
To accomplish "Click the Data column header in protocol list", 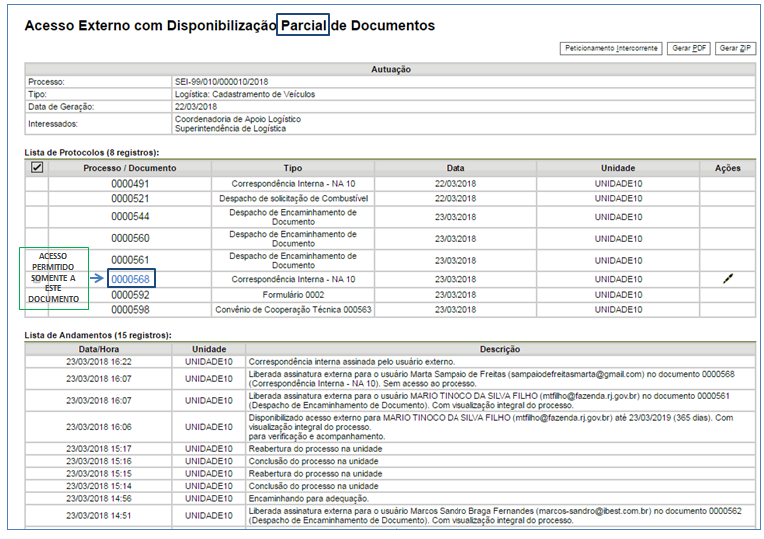I will 455,168.
